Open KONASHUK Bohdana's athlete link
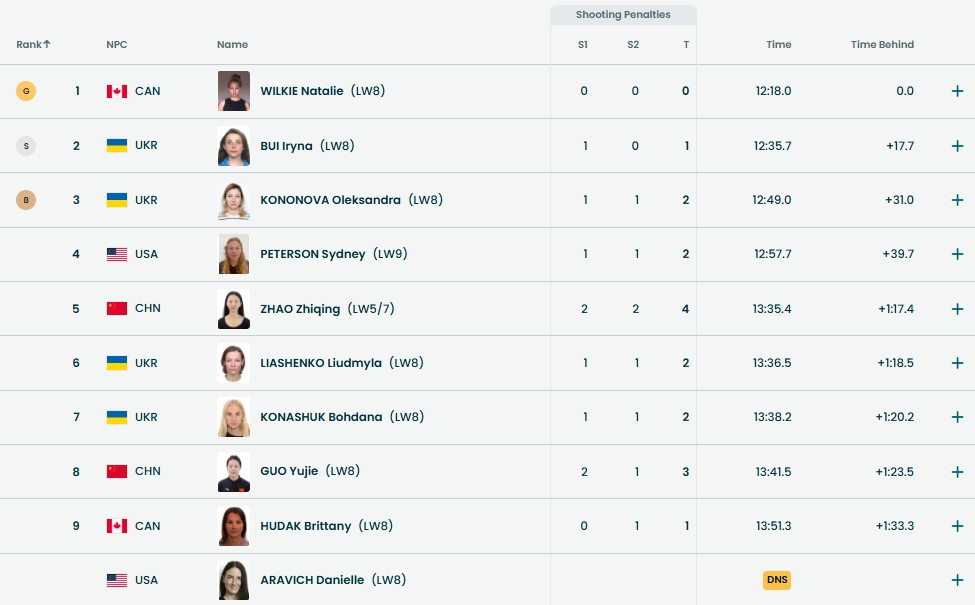This screenshot has width=975, height=605. pos(321,417)
